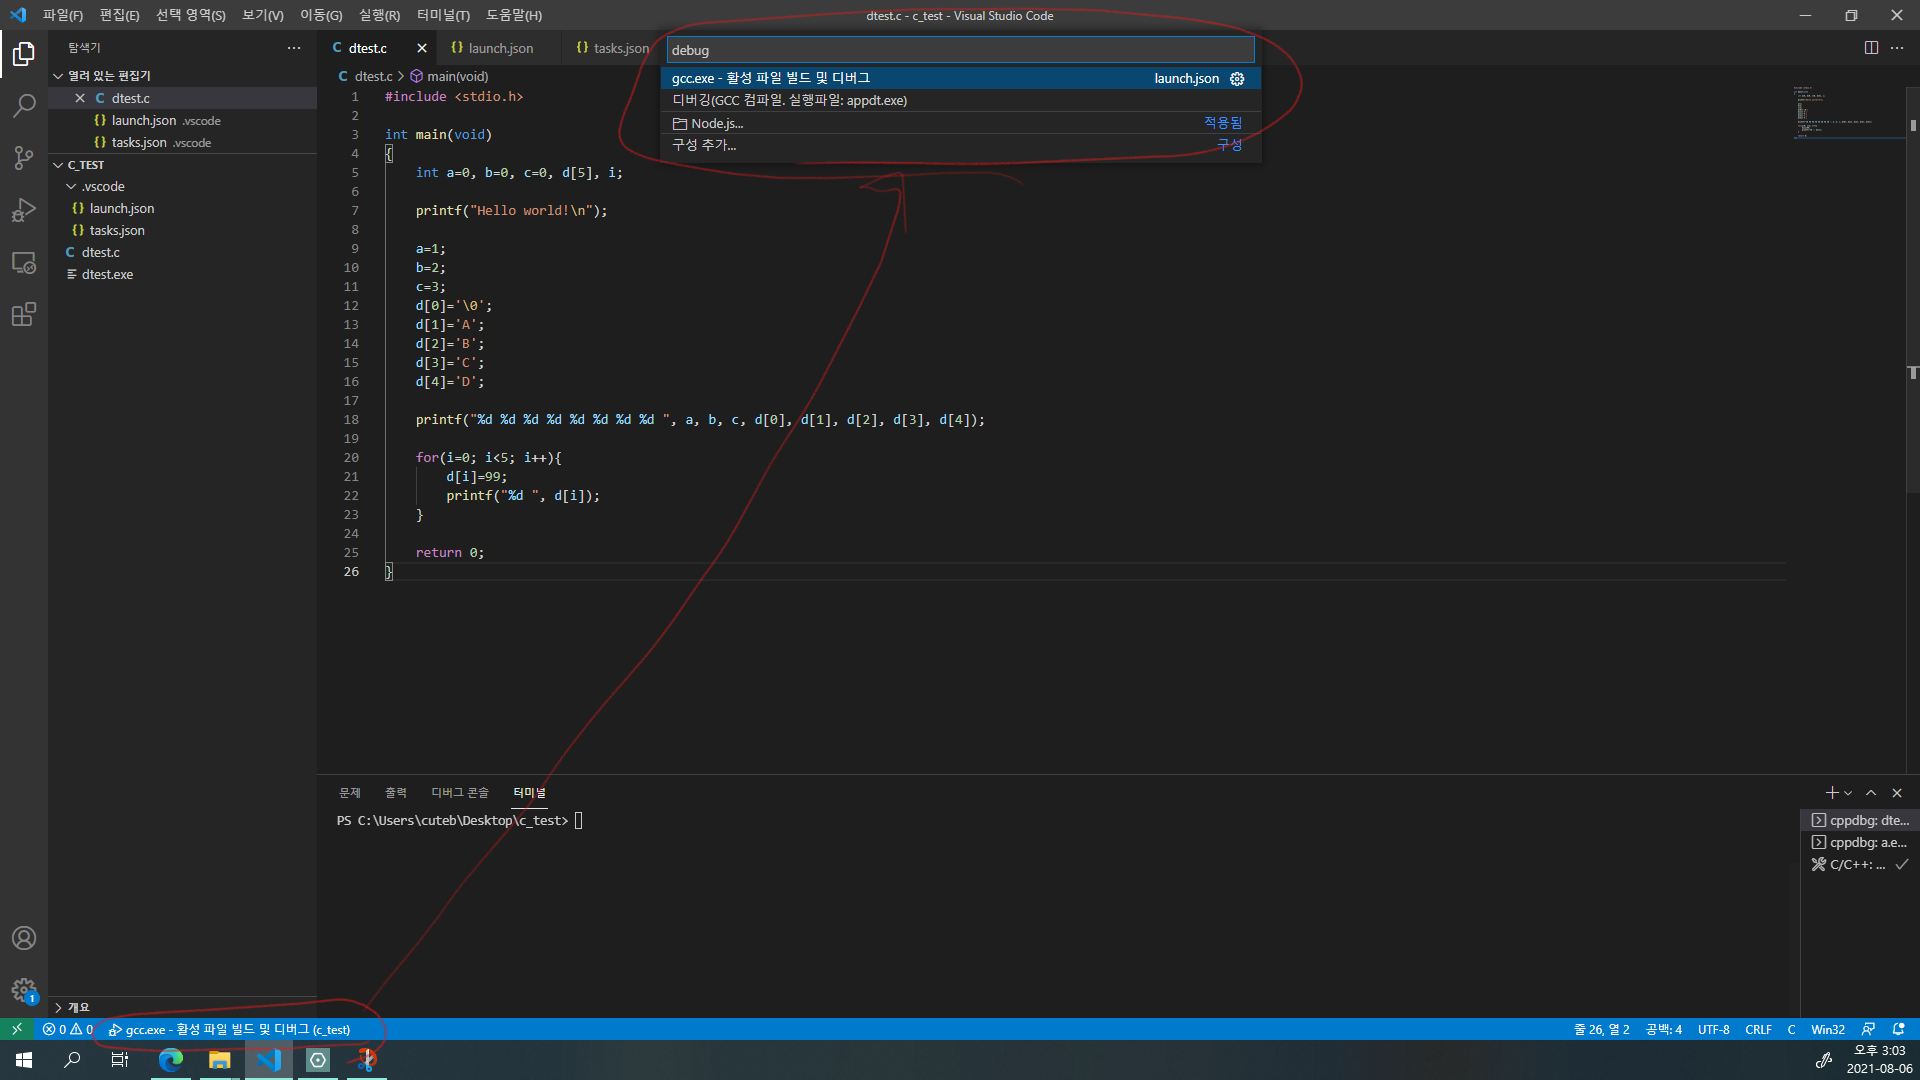The width and height of the screenshot is (1920, 1080).
Task: Switch to the launch.json editor tab
Action: click(500, 48)
